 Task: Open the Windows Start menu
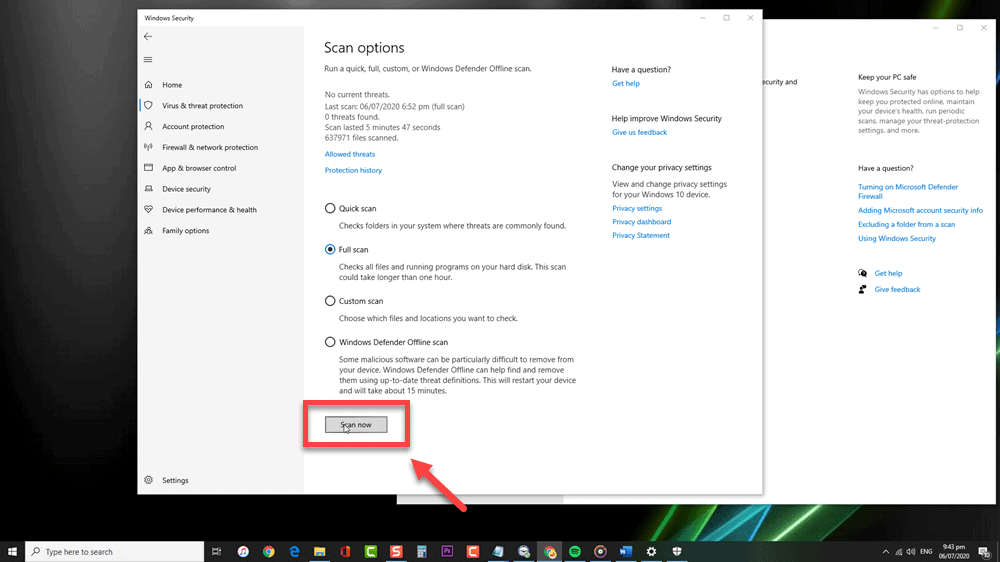(x=12, y=552)
